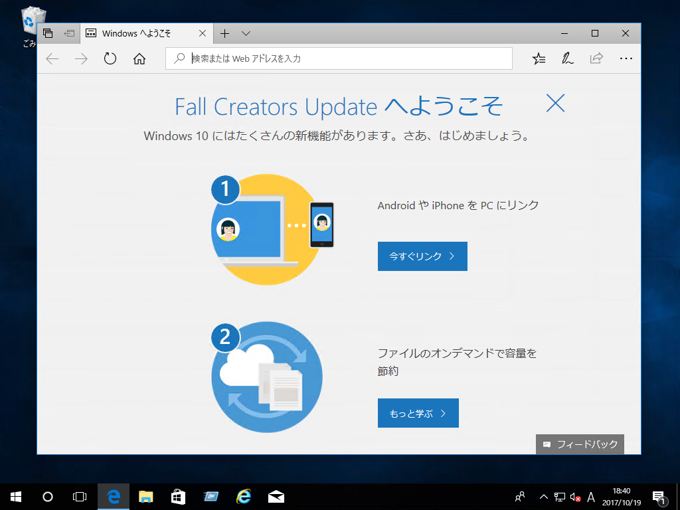Open a new tab with plus
Image resolution: width=680 pixels, height=510 pixels.
point(224,33)
